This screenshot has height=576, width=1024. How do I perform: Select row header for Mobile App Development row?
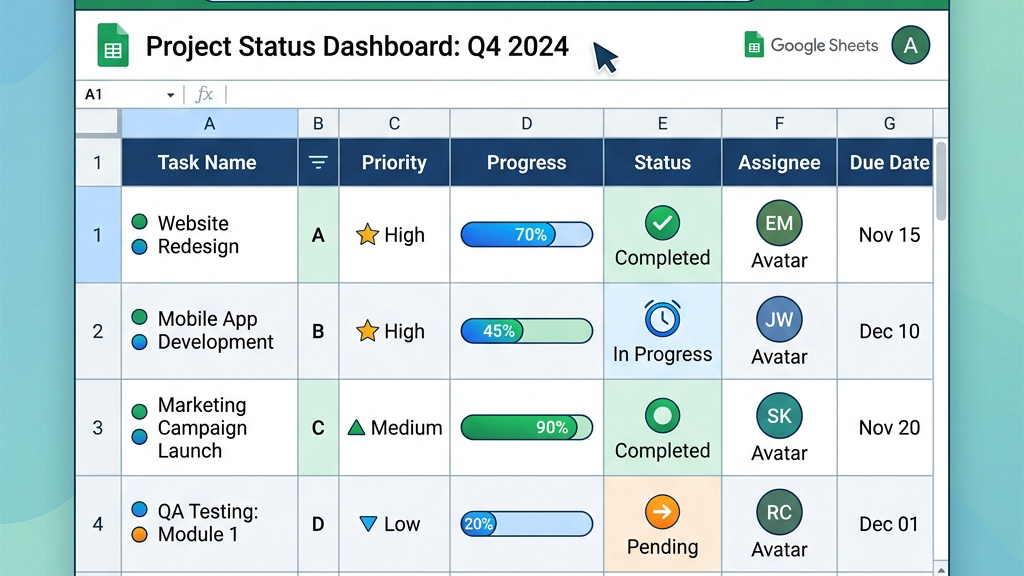click(98, 331)
